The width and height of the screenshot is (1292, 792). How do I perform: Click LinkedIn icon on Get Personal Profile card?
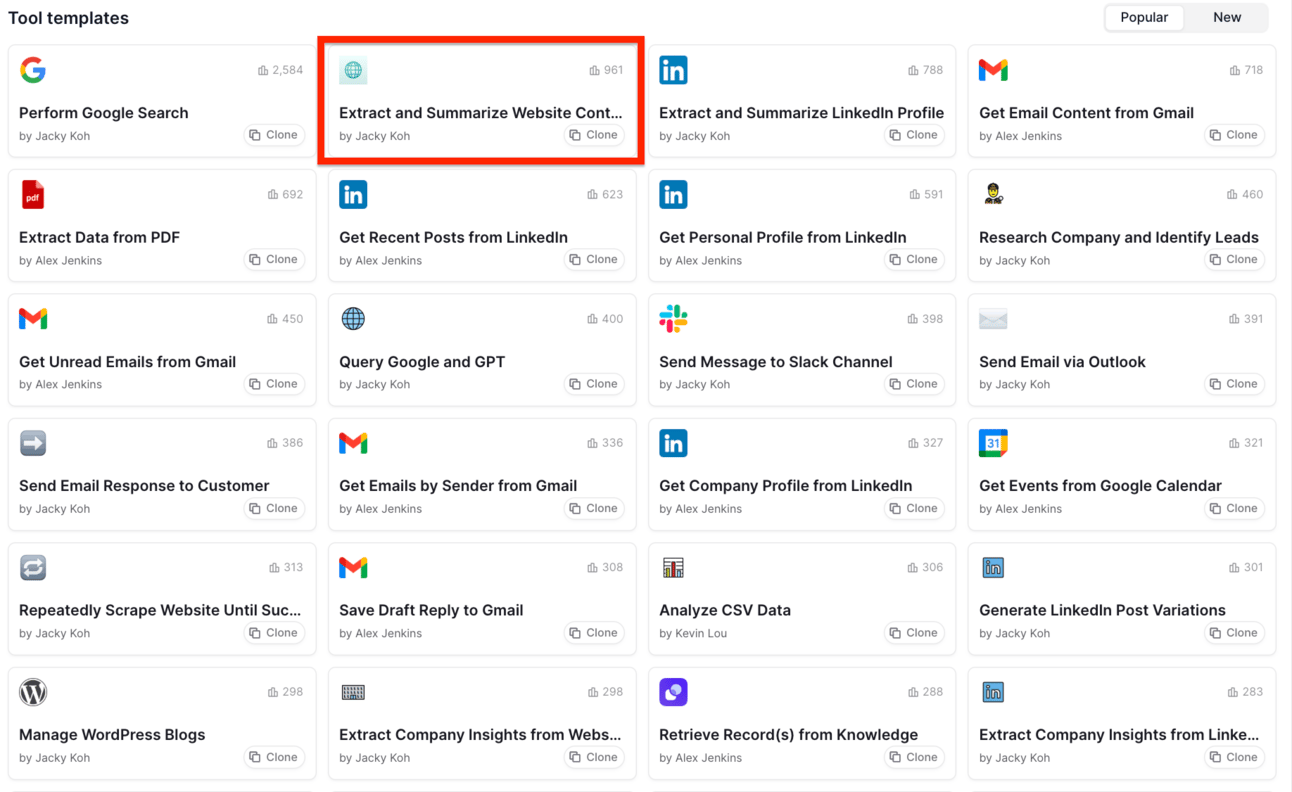[x=673, y=194]
